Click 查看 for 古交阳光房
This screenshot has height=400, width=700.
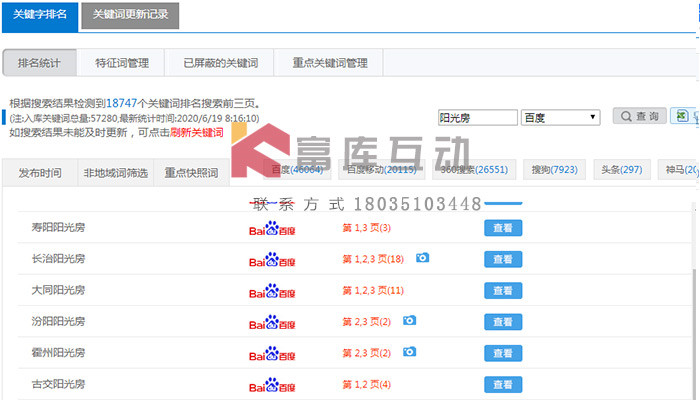click(x=503, y=384)
